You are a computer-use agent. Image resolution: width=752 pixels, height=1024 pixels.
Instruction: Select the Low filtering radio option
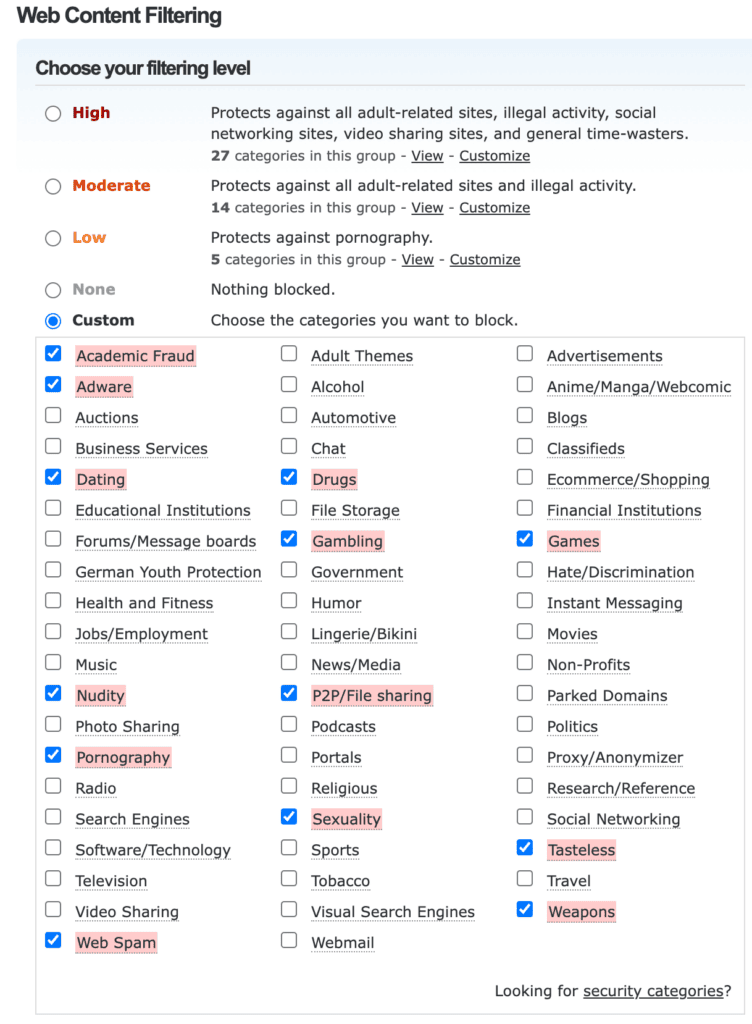pos(53,238)
